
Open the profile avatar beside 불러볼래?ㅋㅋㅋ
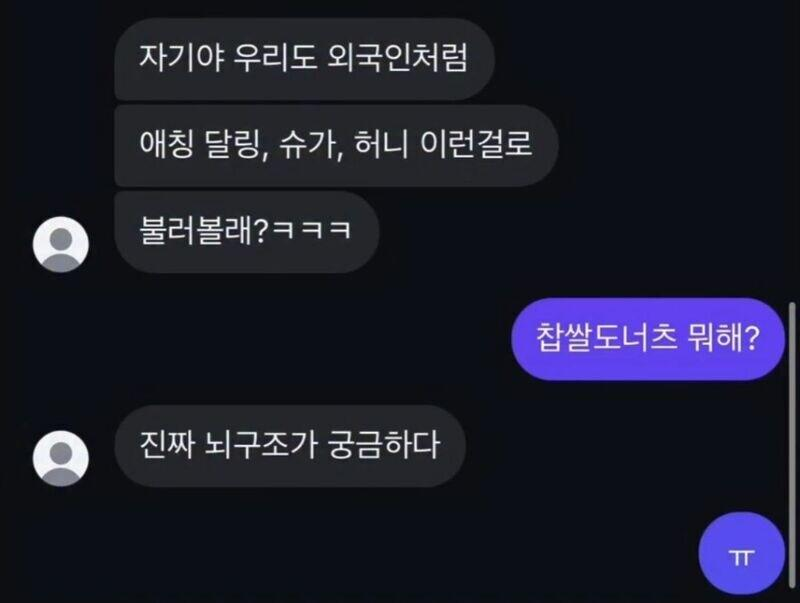(x=61, y=244)
